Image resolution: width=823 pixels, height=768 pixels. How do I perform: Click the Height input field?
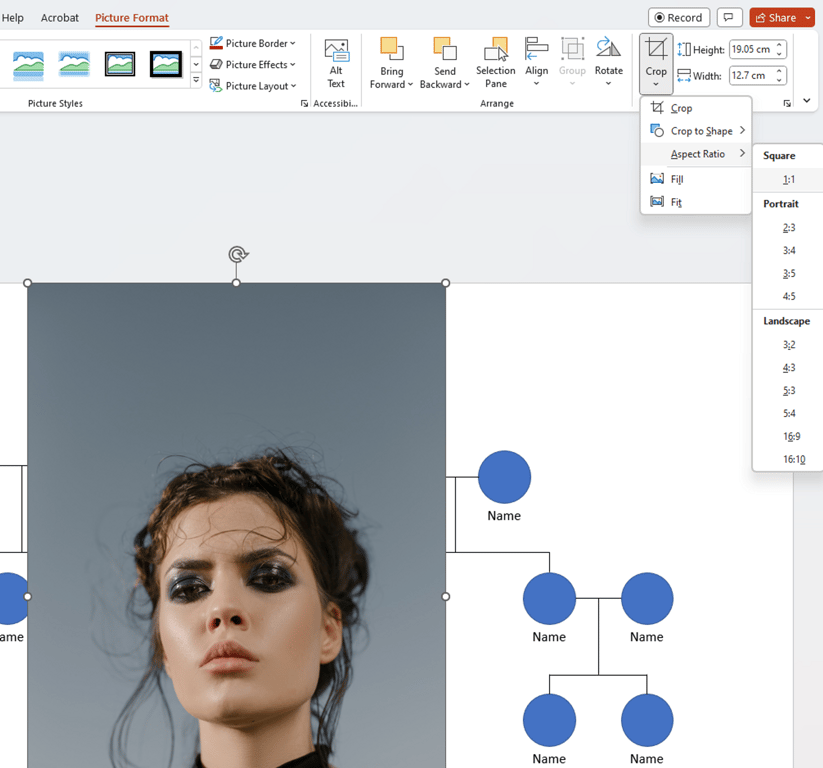[x=751, y=49]
